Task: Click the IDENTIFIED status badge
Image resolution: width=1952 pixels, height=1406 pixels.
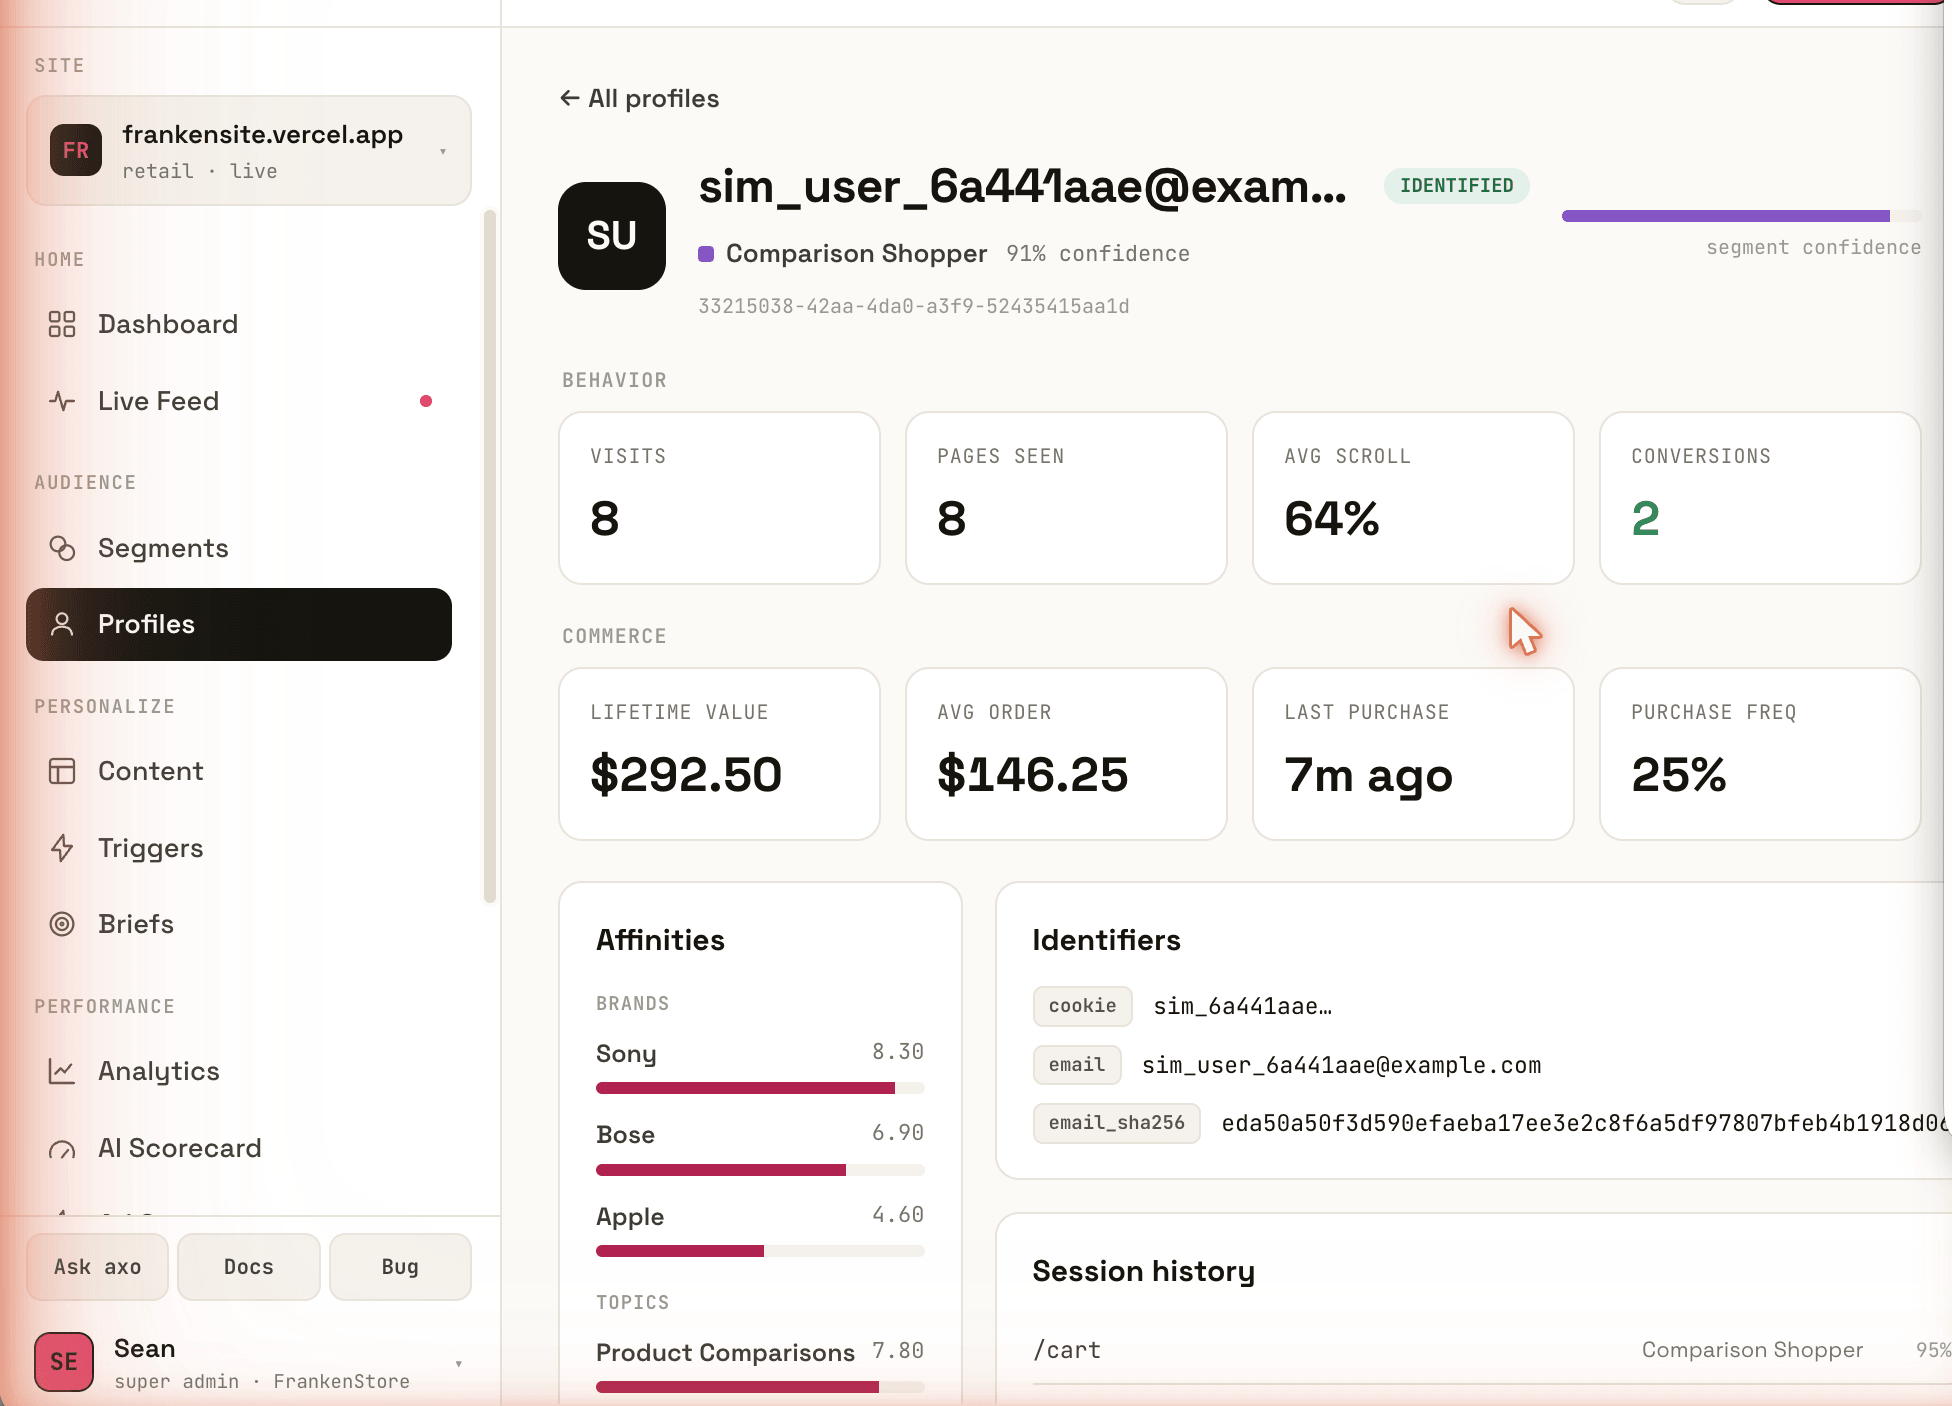Action: tap(1456, 186)
